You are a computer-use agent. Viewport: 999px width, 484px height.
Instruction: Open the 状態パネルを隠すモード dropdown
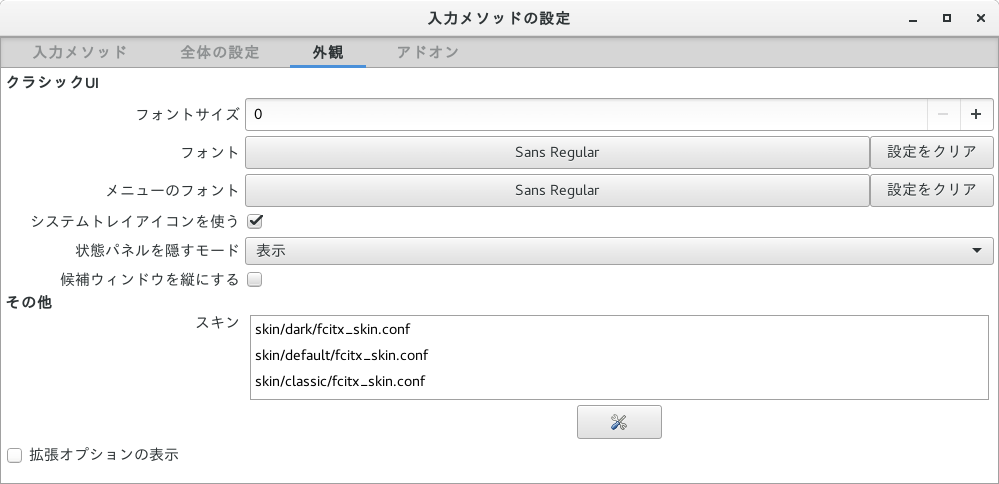pyautogui.click(x=619, y=251)
